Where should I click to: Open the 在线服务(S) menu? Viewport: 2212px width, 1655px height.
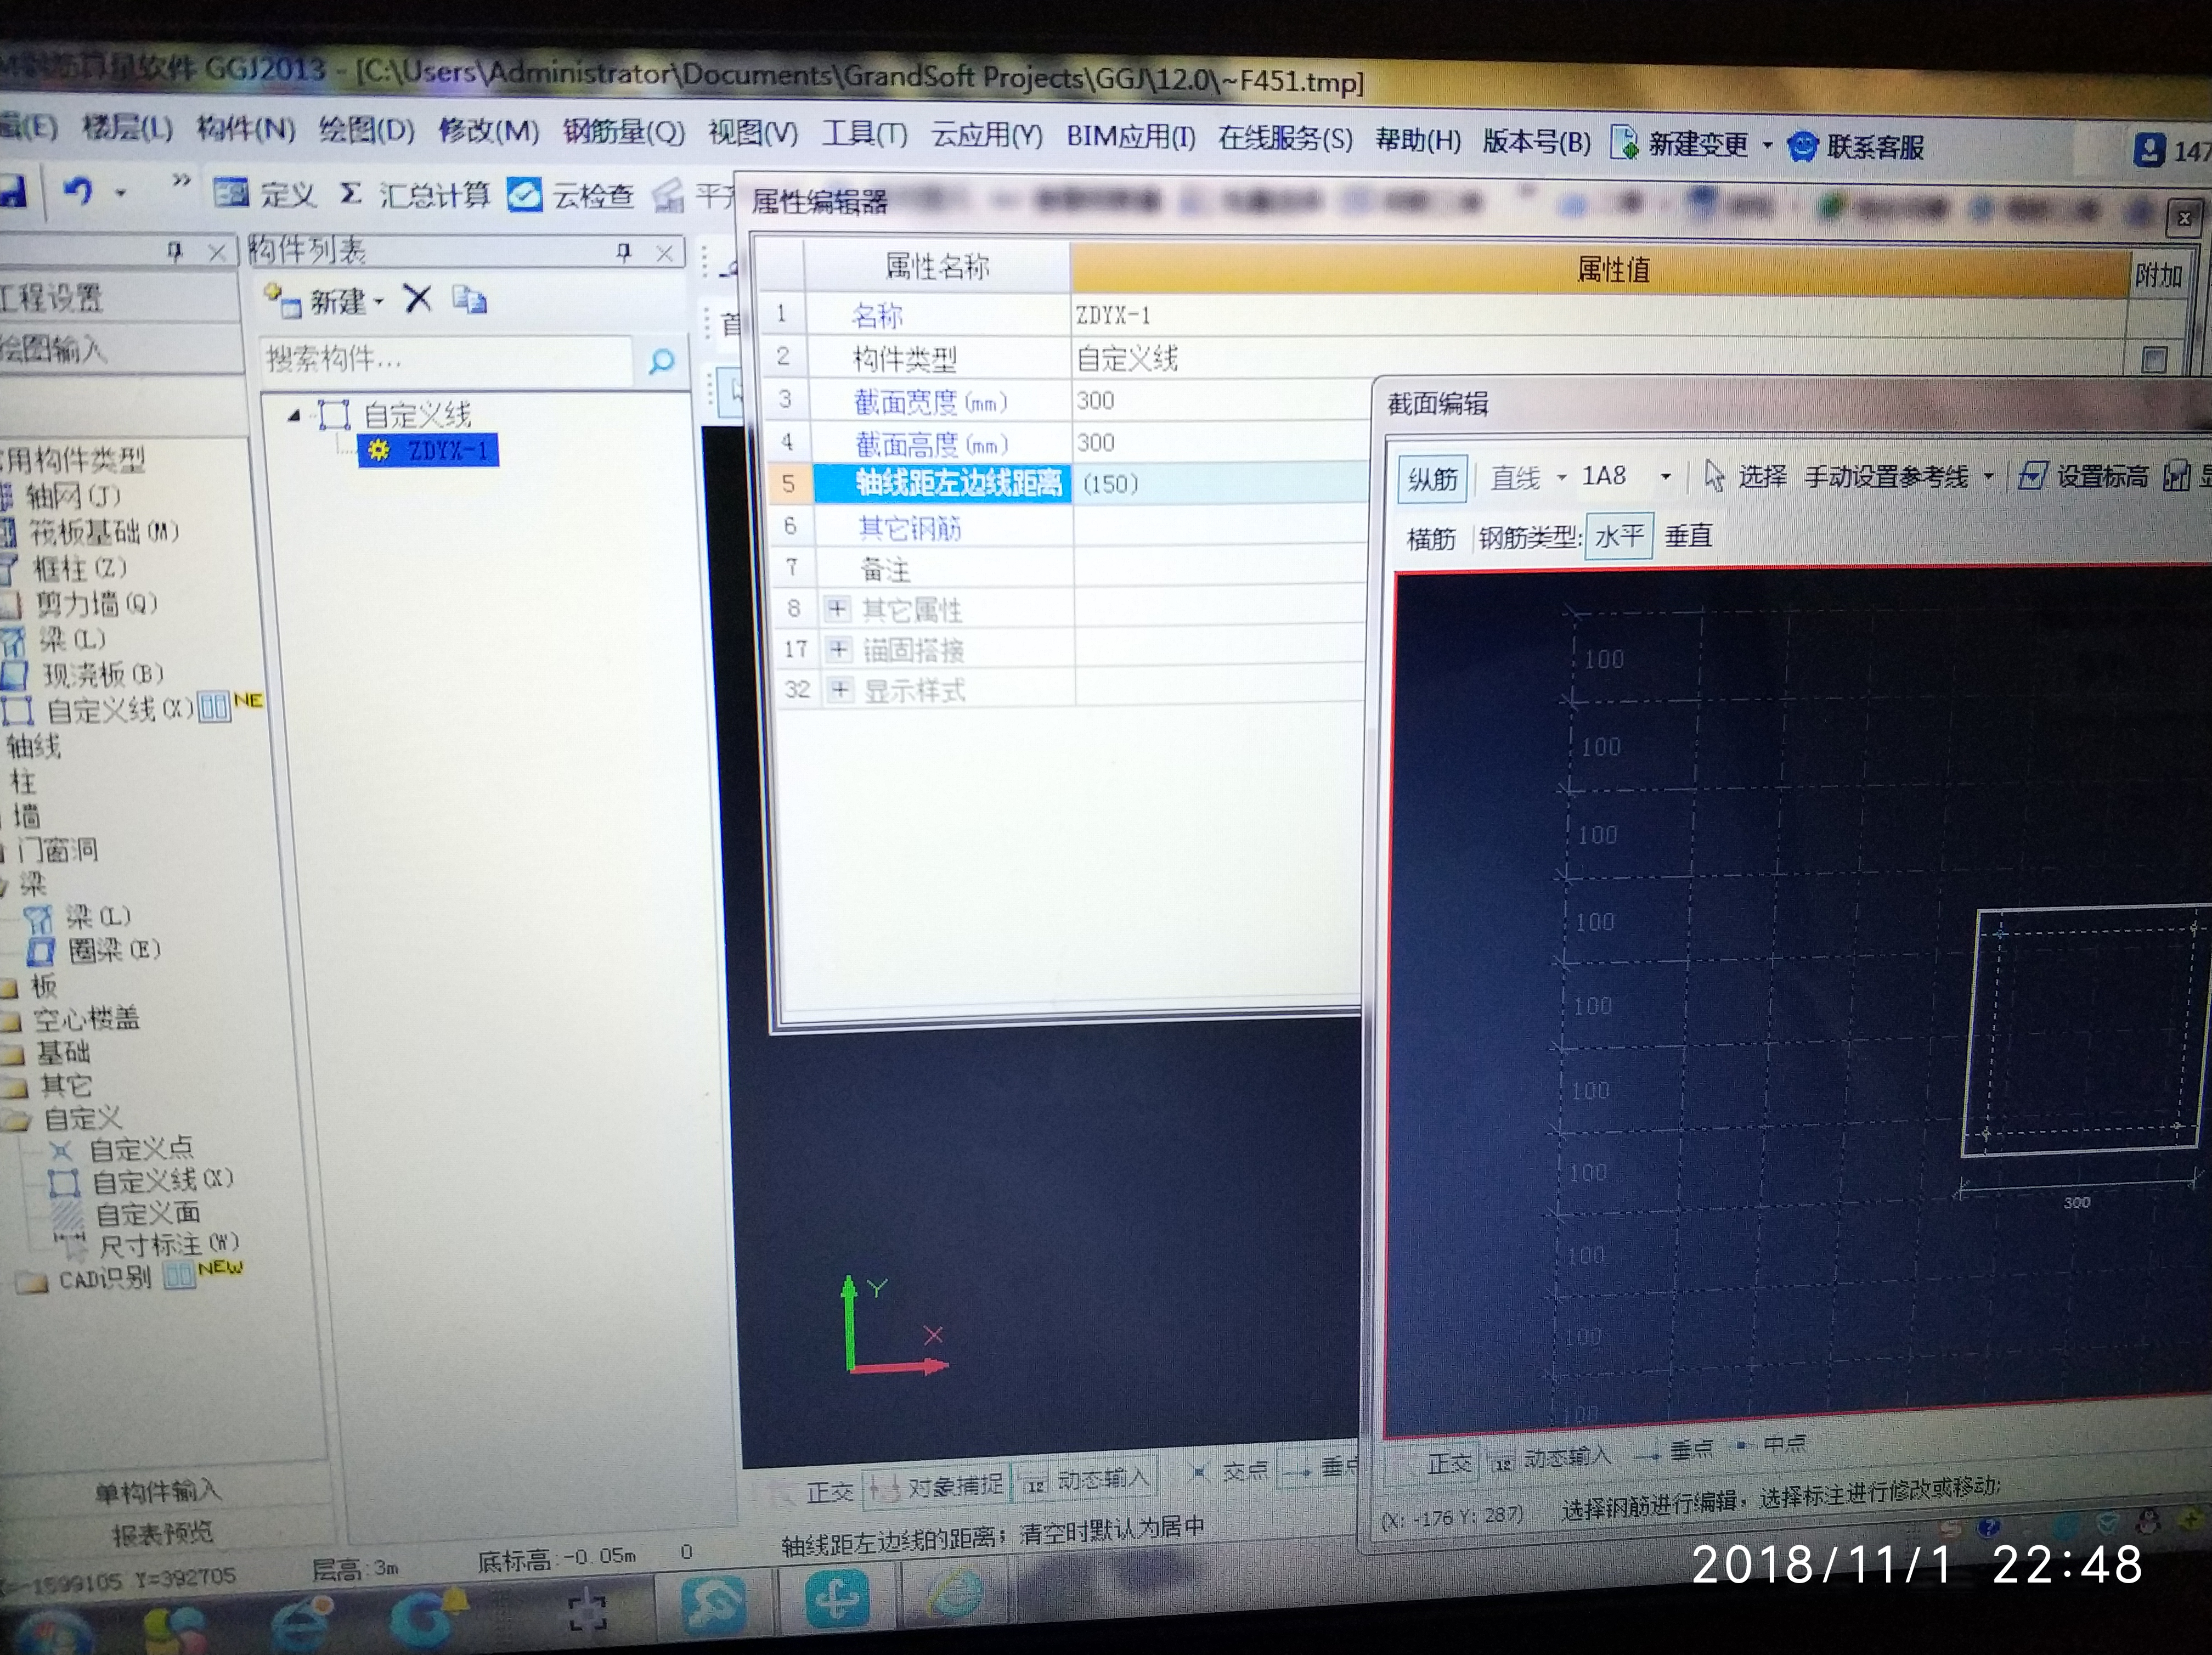[x=1285, y=138]
